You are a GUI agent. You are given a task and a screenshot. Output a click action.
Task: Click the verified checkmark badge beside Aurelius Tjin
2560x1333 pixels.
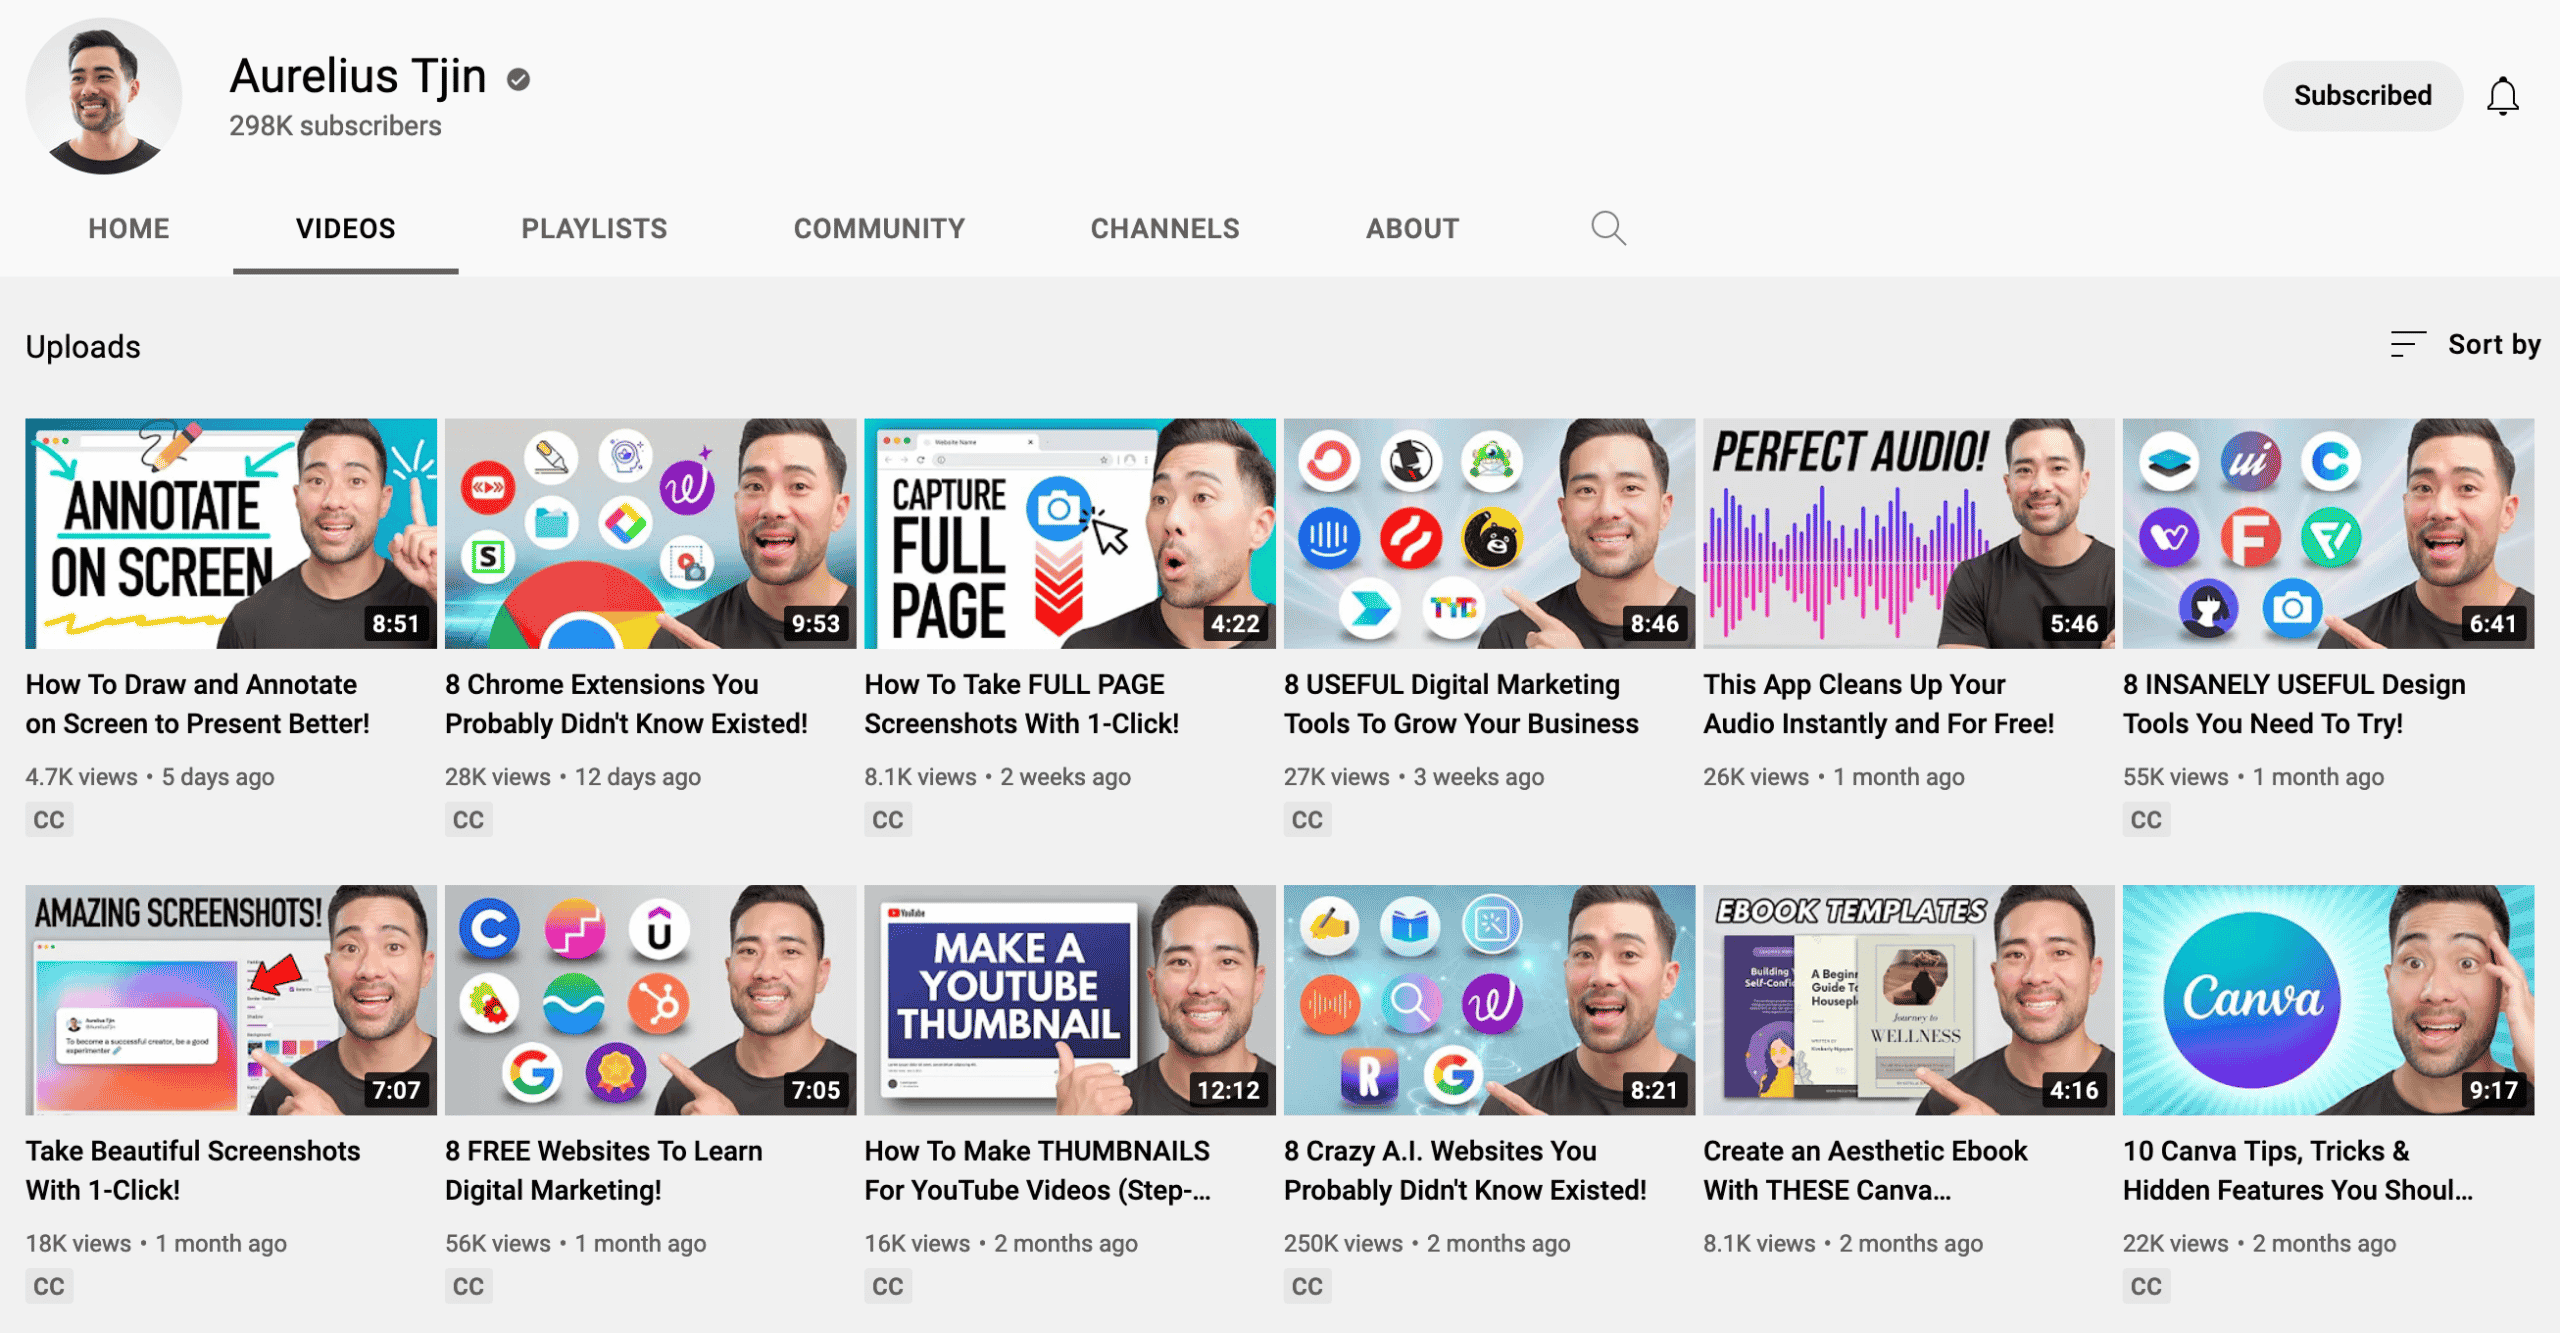pyautogui.click(x=518, y=79)
